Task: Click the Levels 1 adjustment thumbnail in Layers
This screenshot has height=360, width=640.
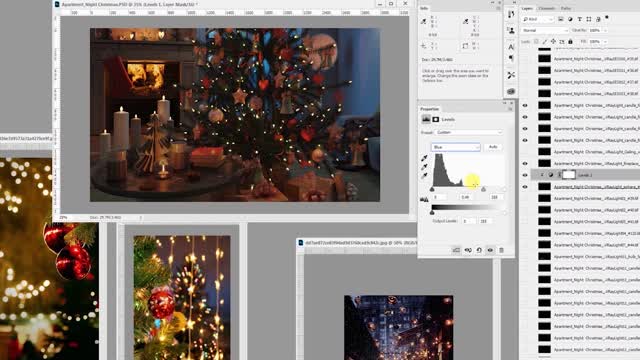Action: [x=551, y=175]
